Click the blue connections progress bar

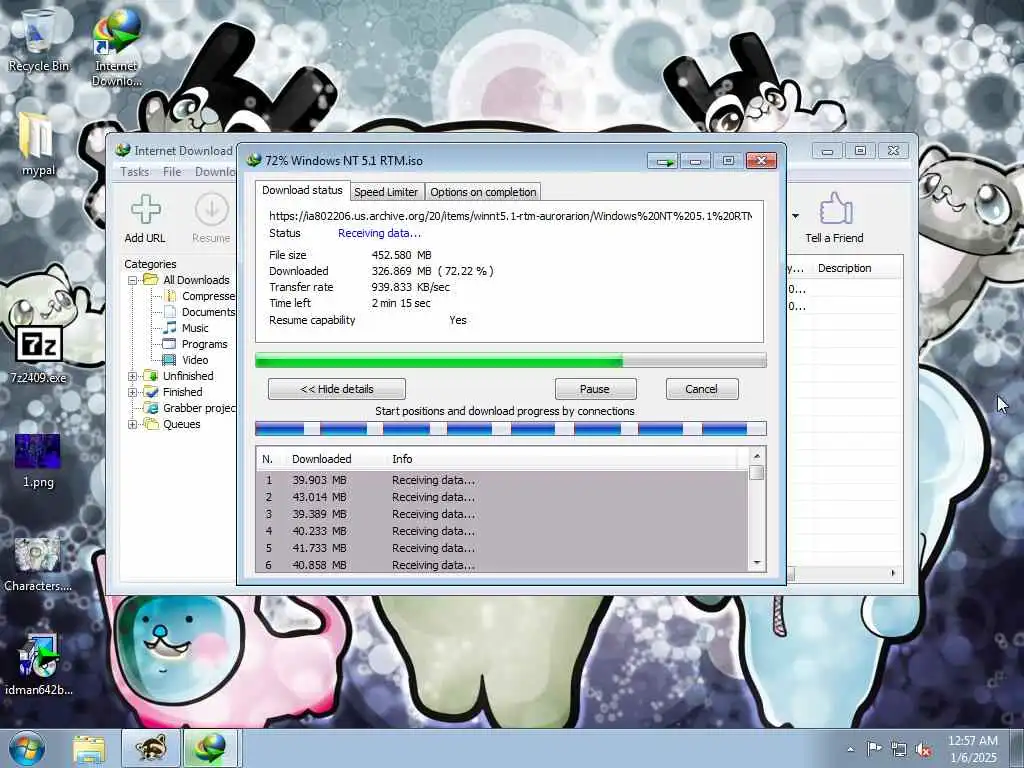511,428
